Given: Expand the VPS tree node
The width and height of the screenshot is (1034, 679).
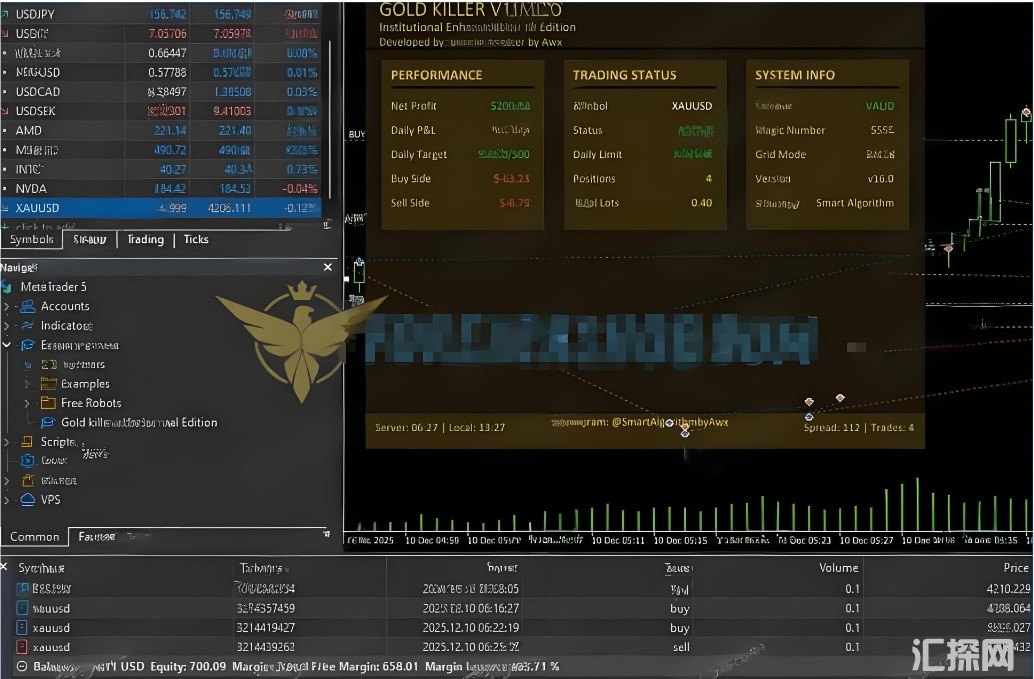Looking at the screenshot, I should (7, 500).
